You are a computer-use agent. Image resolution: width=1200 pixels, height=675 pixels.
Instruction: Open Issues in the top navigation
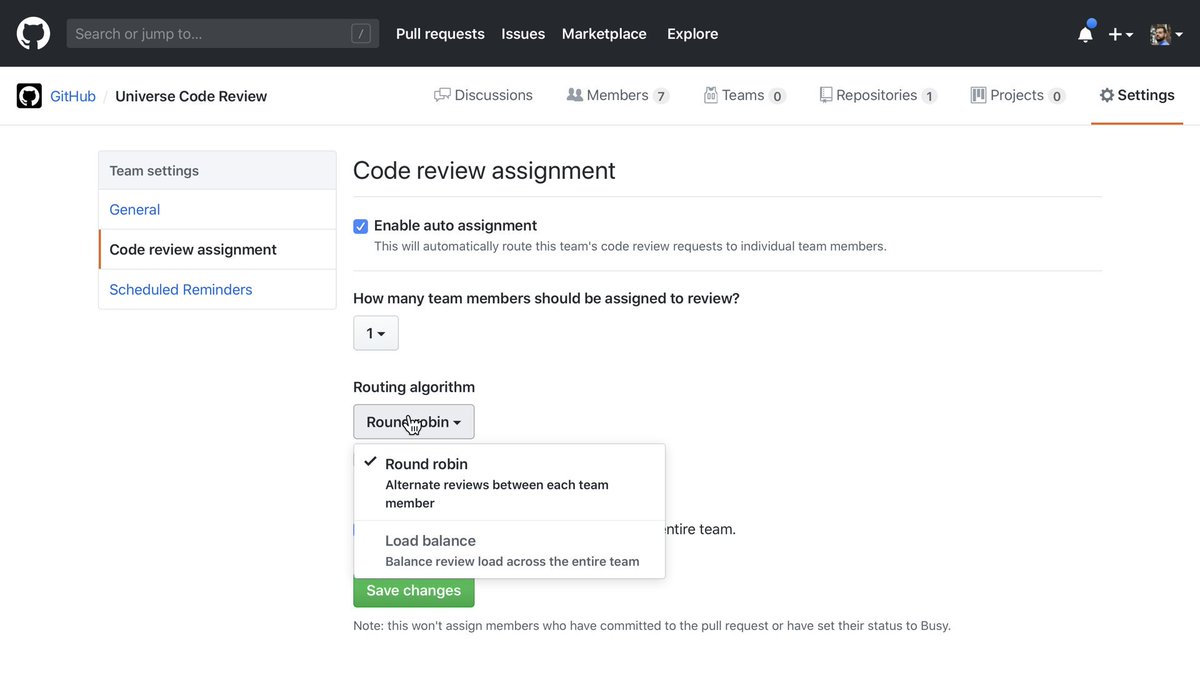pyautogui.click(x=523, y=34)
